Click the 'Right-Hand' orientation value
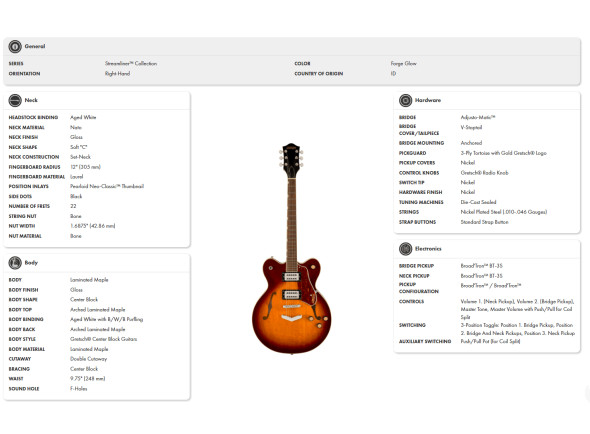590x434 pixels. pos(117,73)
